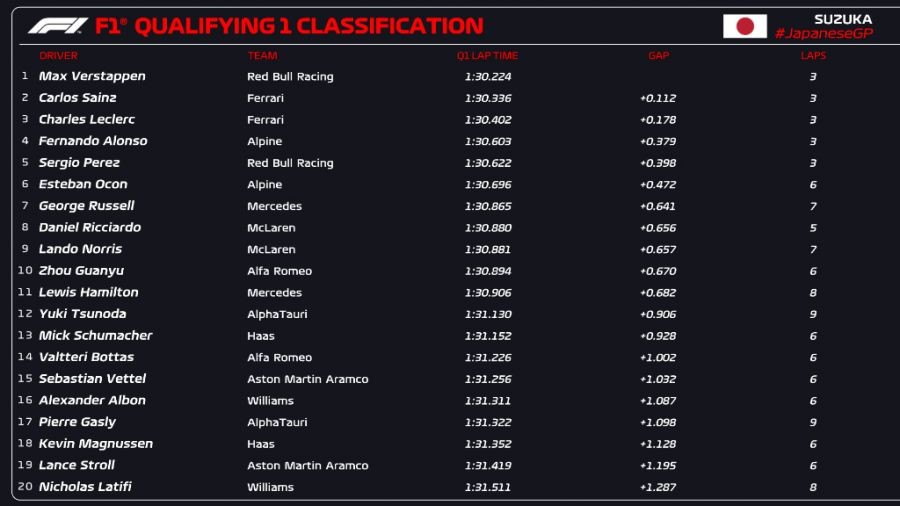Click the Qualifying 1 Classification title
This screenshot has width=900, height=506.
308,26
